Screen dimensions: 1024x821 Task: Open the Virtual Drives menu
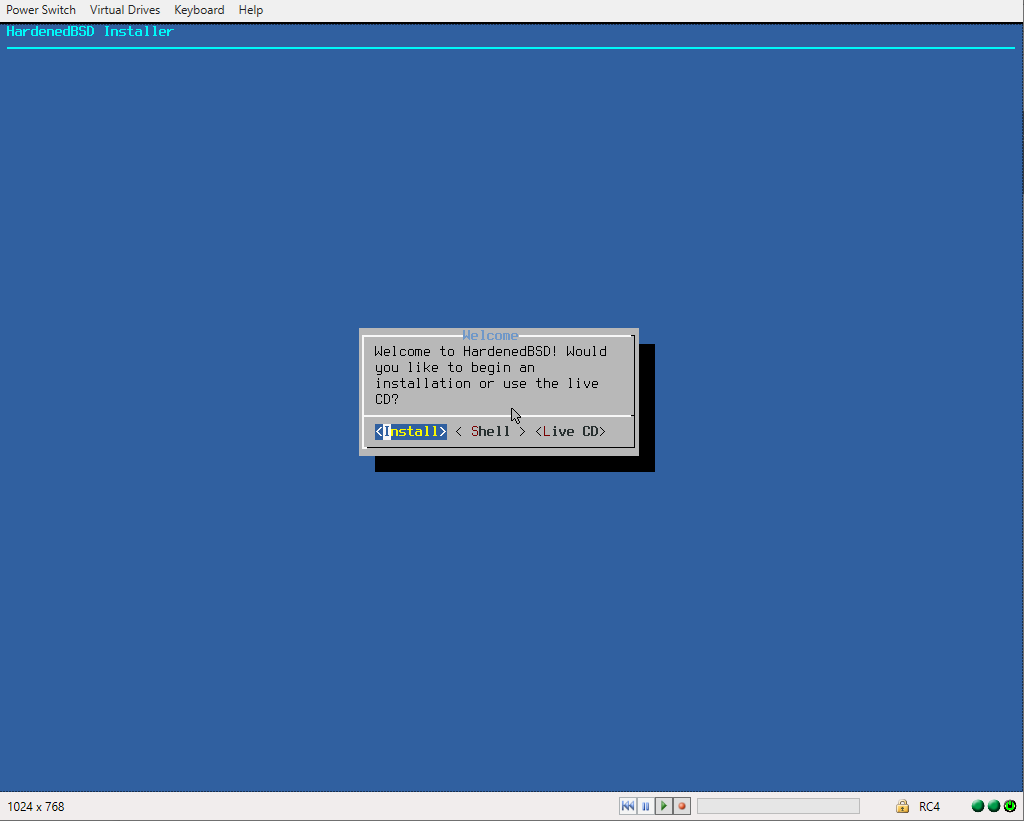[x=125, y=10]
